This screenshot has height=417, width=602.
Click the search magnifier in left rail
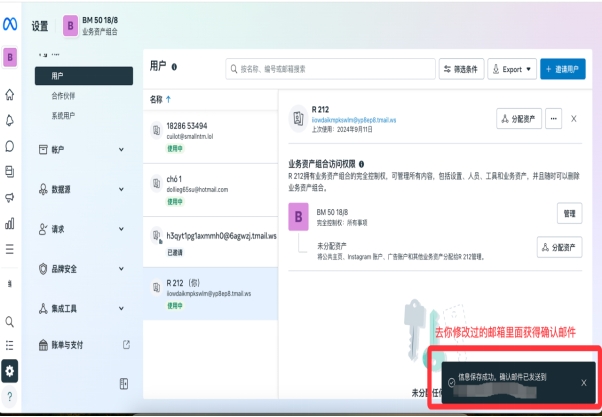coord(10,322)
